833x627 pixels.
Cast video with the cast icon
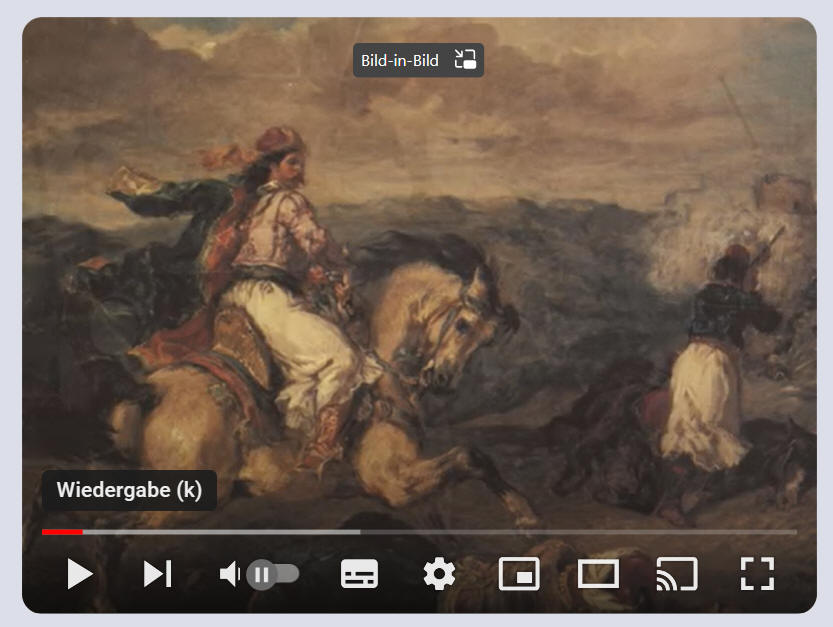point(677,574)
